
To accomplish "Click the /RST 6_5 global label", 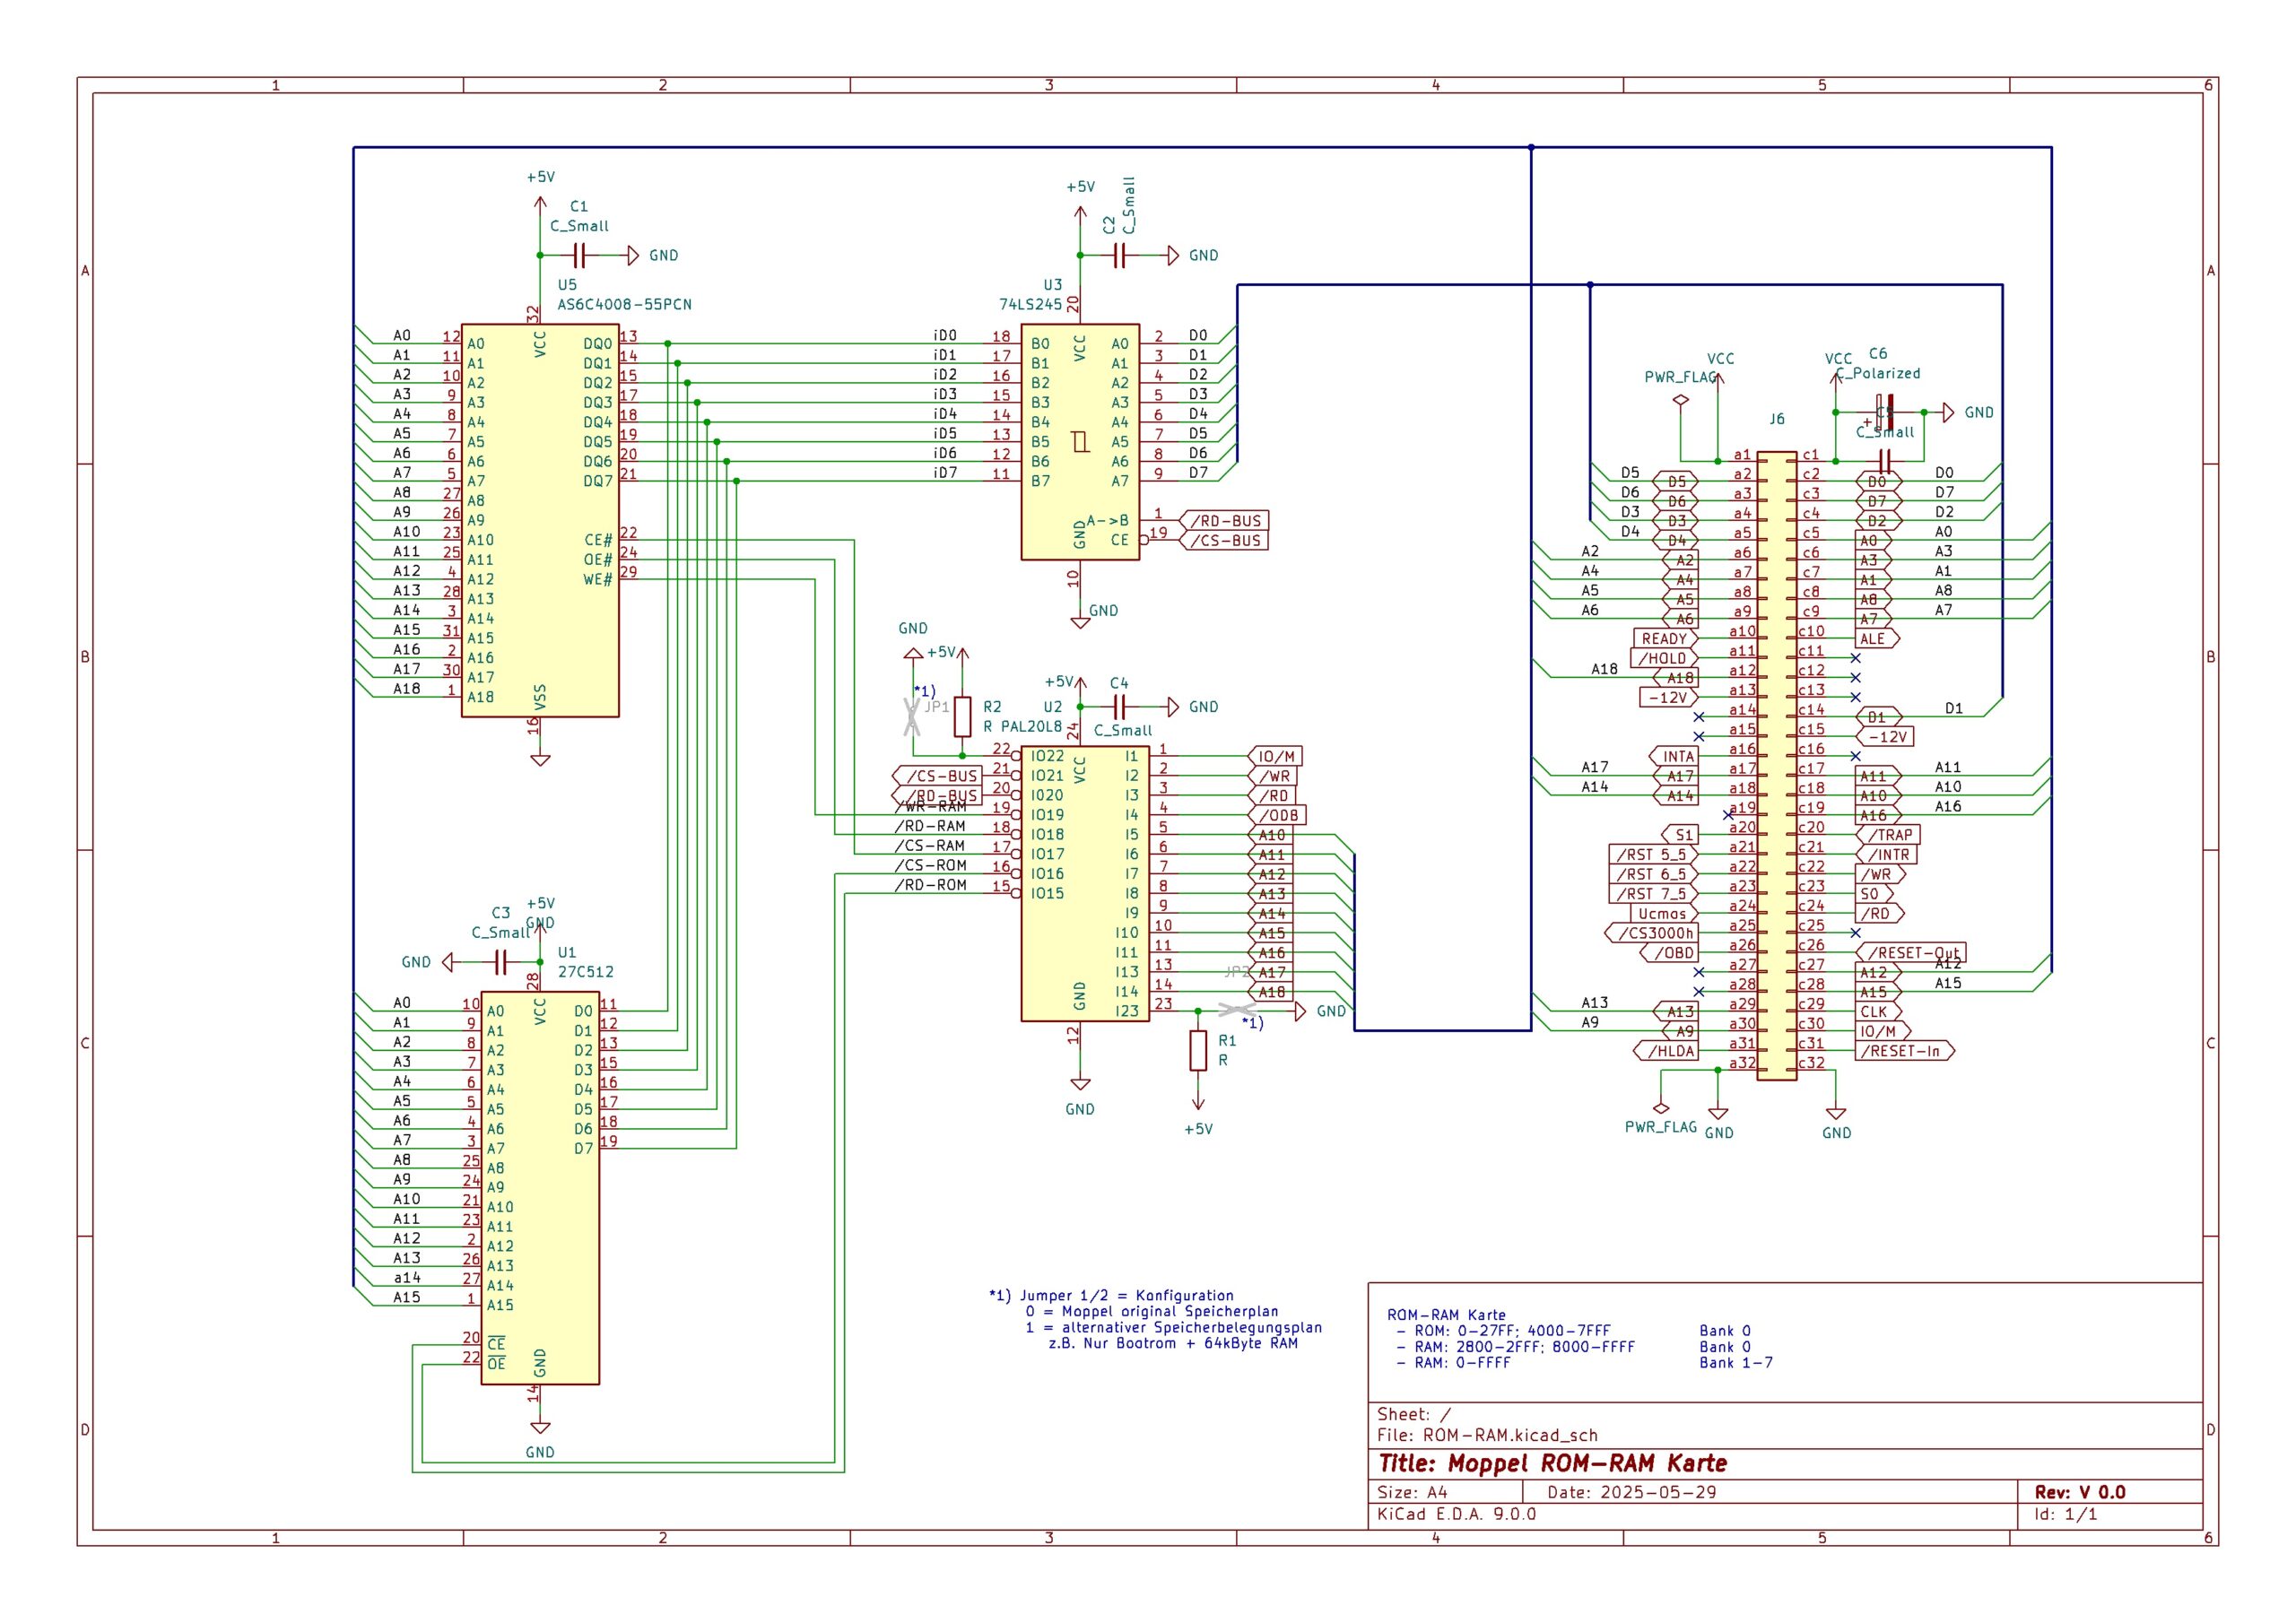I will pyautogui.click(x=1654, y=874).
